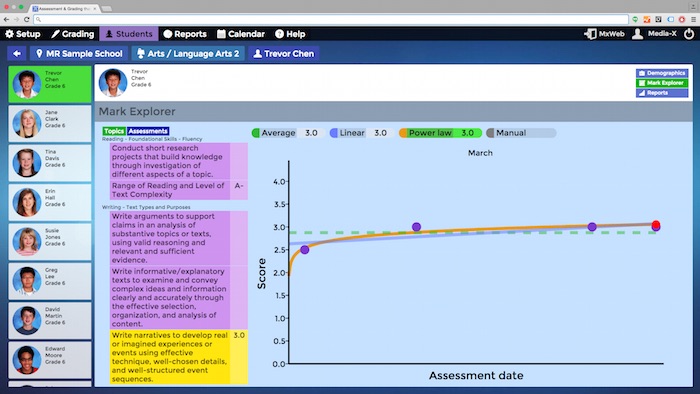Toggle the Average calculation method

click(288, 133)
